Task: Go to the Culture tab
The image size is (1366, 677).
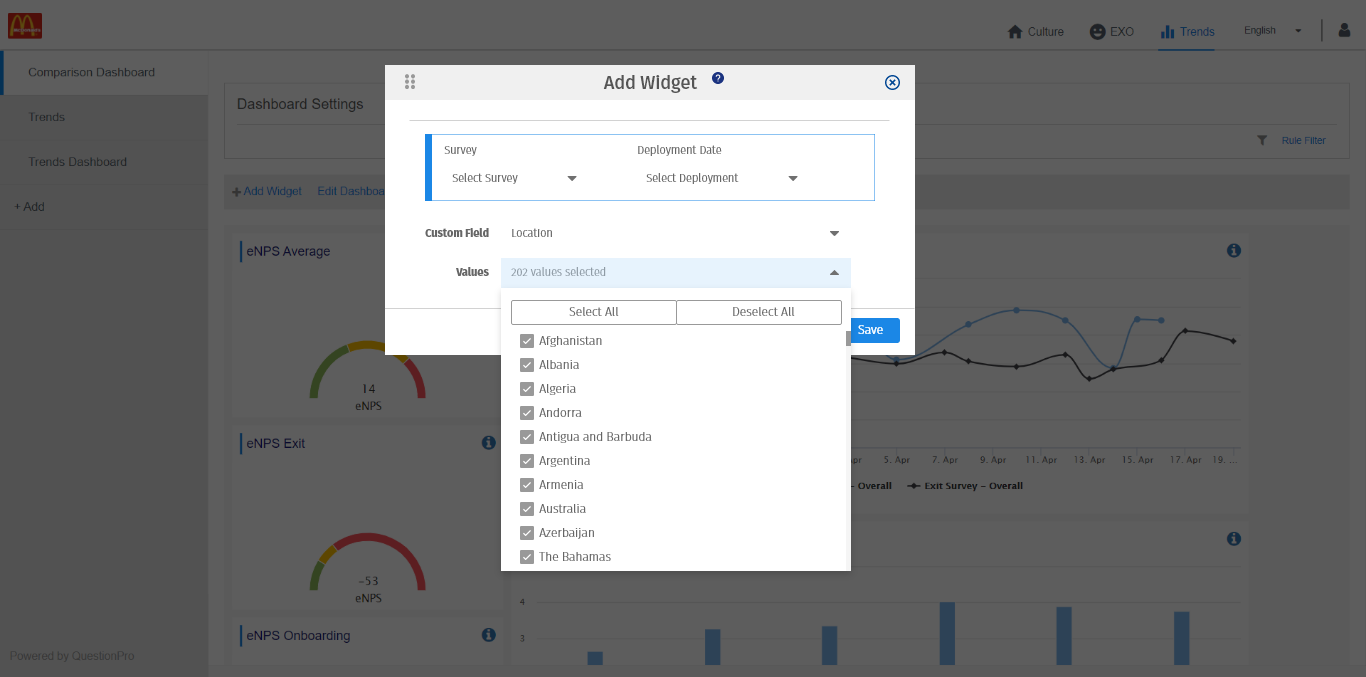Action: (1035, 32)
